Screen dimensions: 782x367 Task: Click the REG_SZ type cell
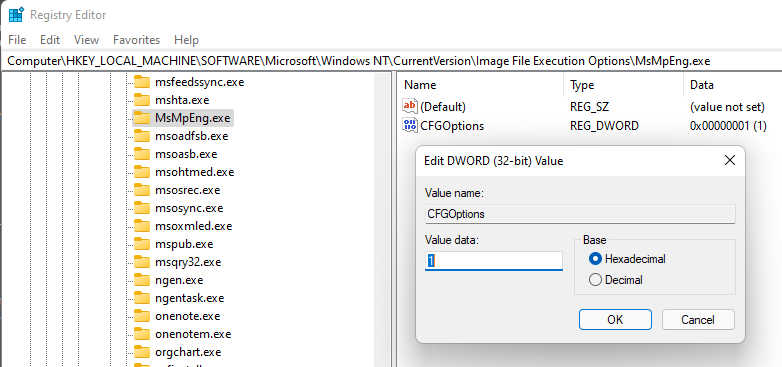tap(589, 107)
